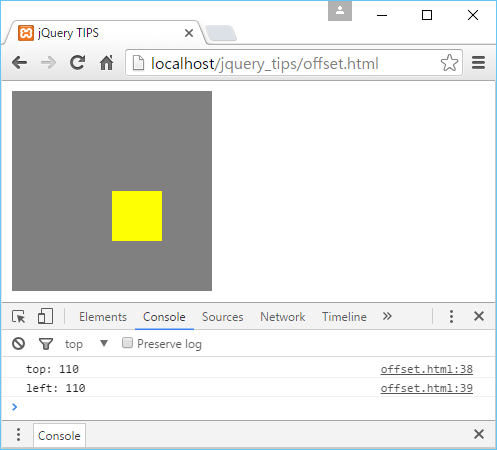The image size is (497, 450).
Task: Close the bottom Console drawer
Action: point(479,434)
